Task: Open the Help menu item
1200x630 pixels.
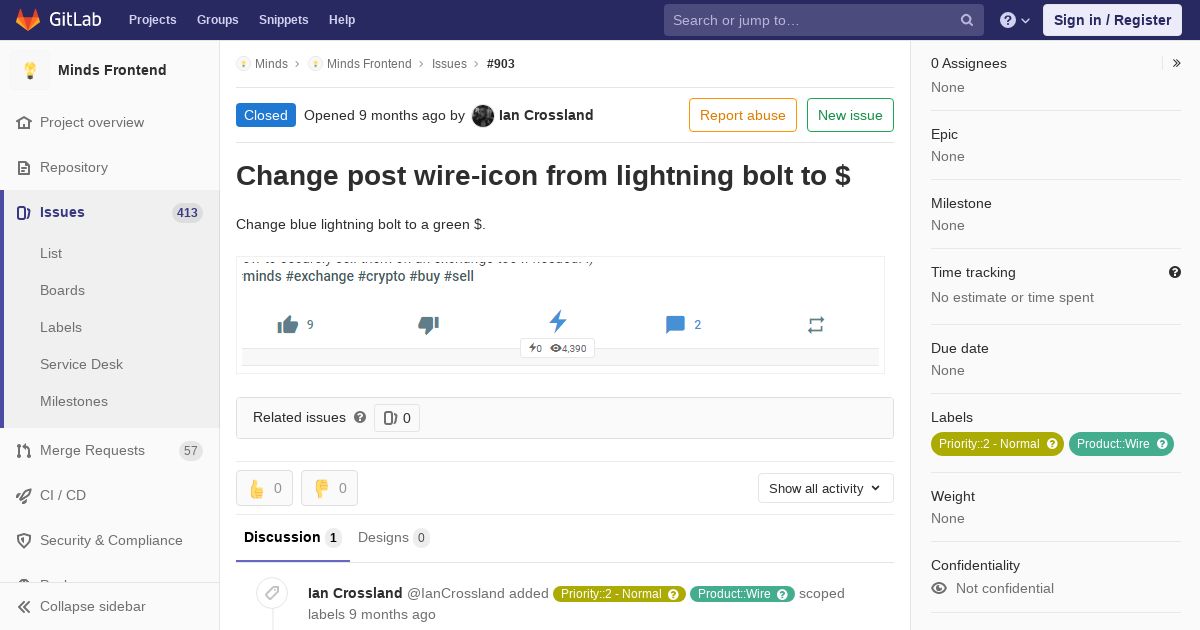Action: tap(342, 20)
